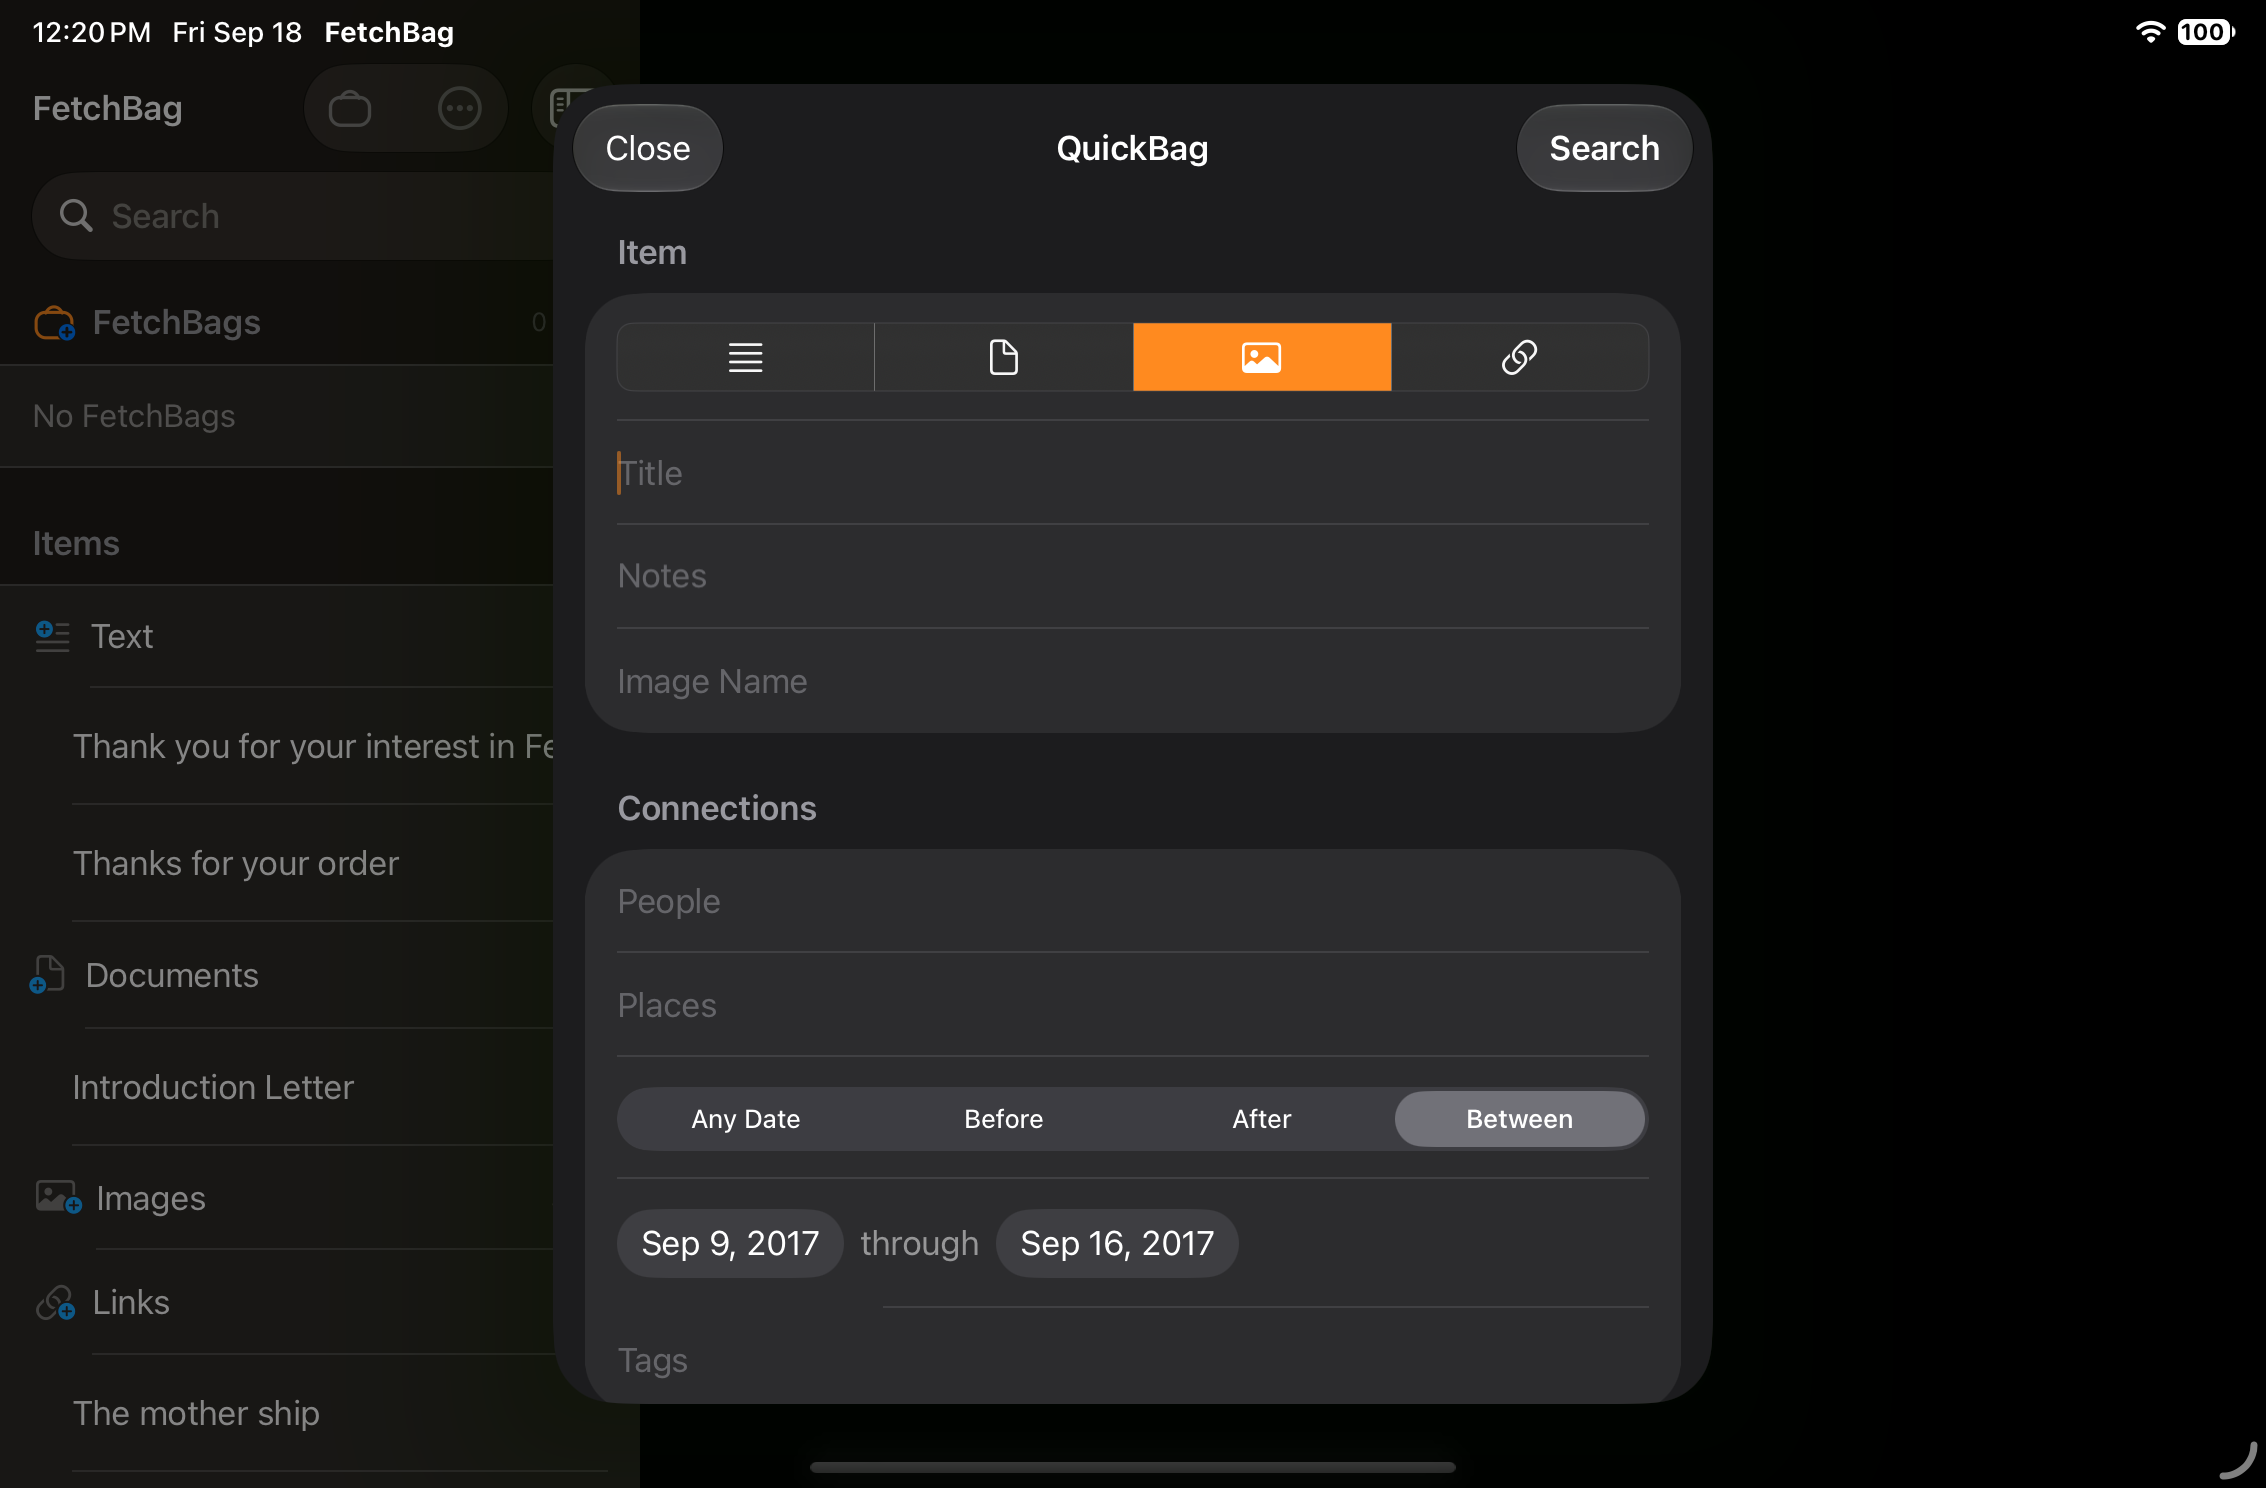Tap the add Text item icon
This screenshot has height=1488, width=2266.
pos(52,636)
